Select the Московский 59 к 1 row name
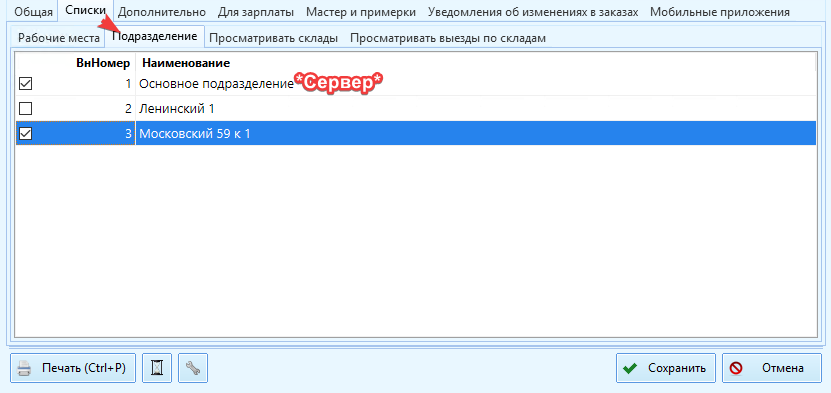The width and height of the screenshot is (831, 393). tap(195, 134)
